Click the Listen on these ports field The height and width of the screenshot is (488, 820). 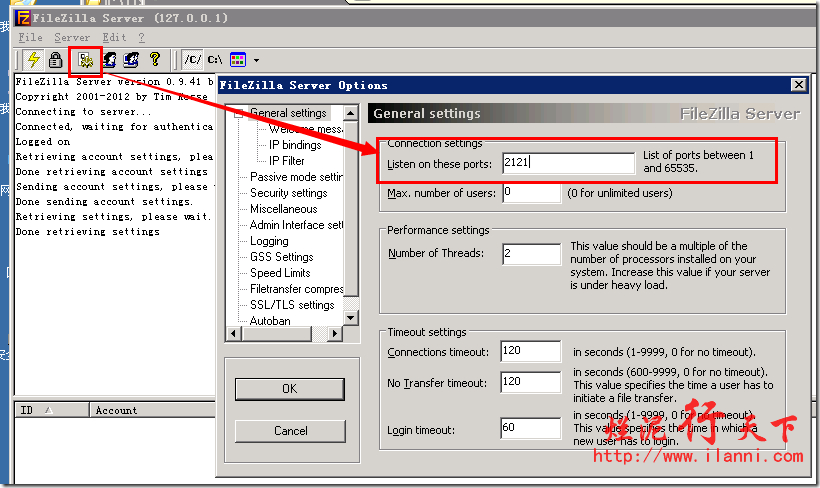click(568, 163)
